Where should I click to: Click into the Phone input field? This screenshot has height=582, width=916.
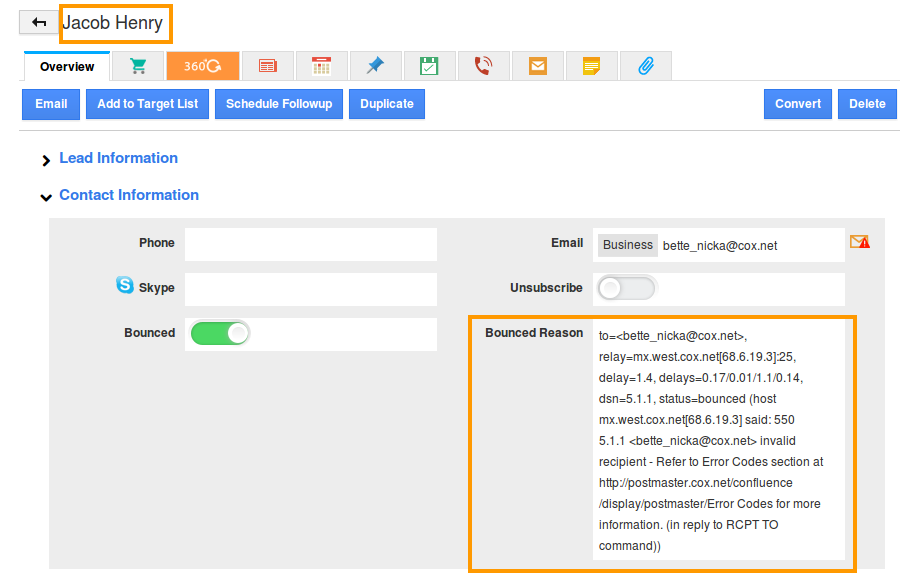click(311, 244)
